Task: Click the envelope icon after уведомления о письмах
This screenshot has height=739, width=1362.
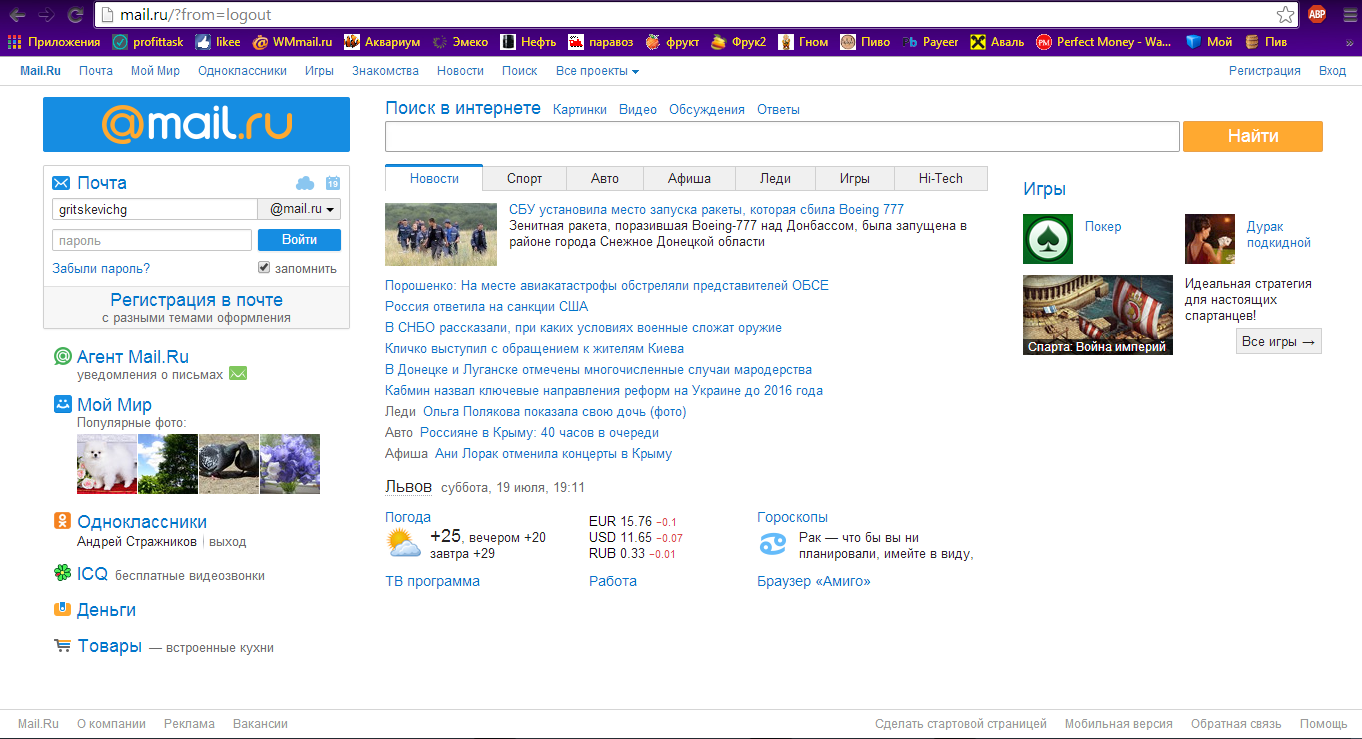Action: click(238, 374)
